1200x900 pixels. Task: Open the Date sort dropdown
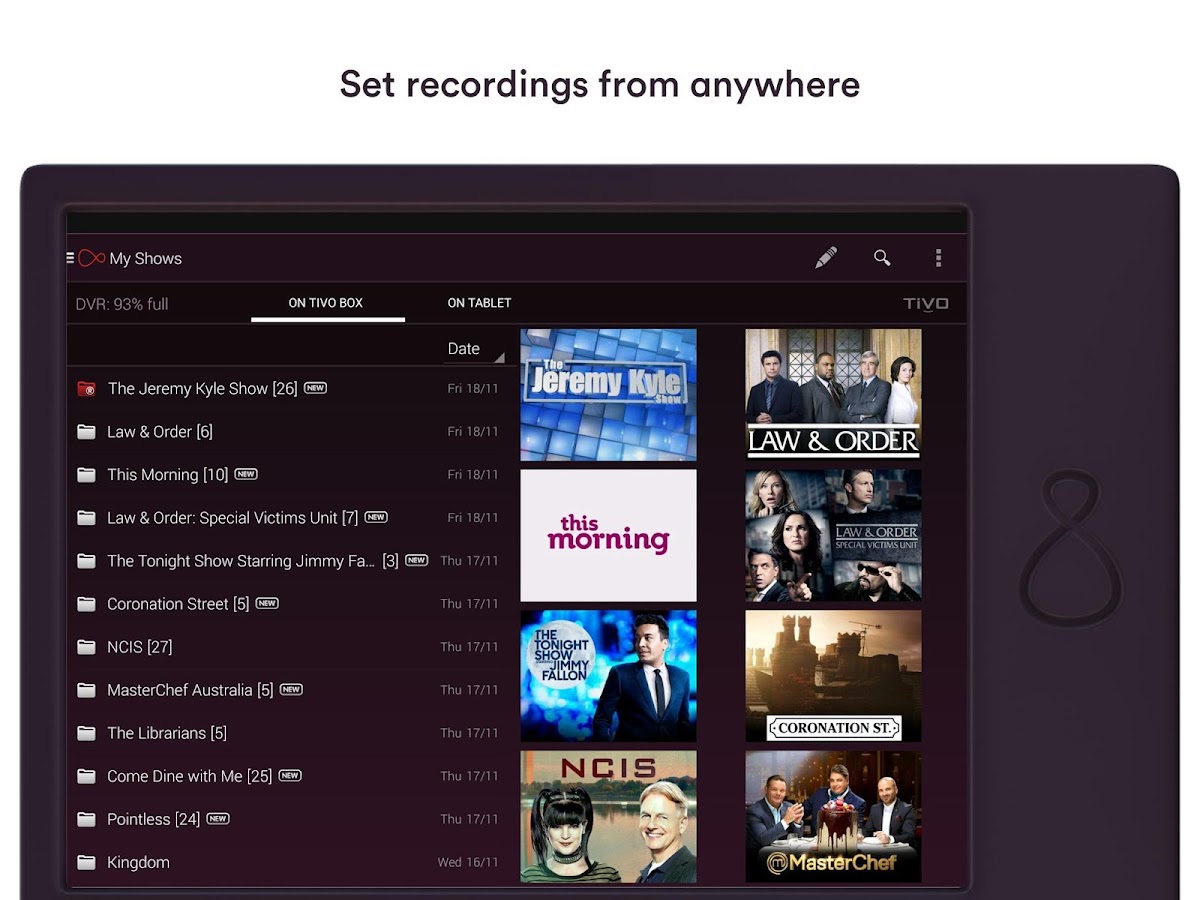pyautogui.click(x=474, y=349)
